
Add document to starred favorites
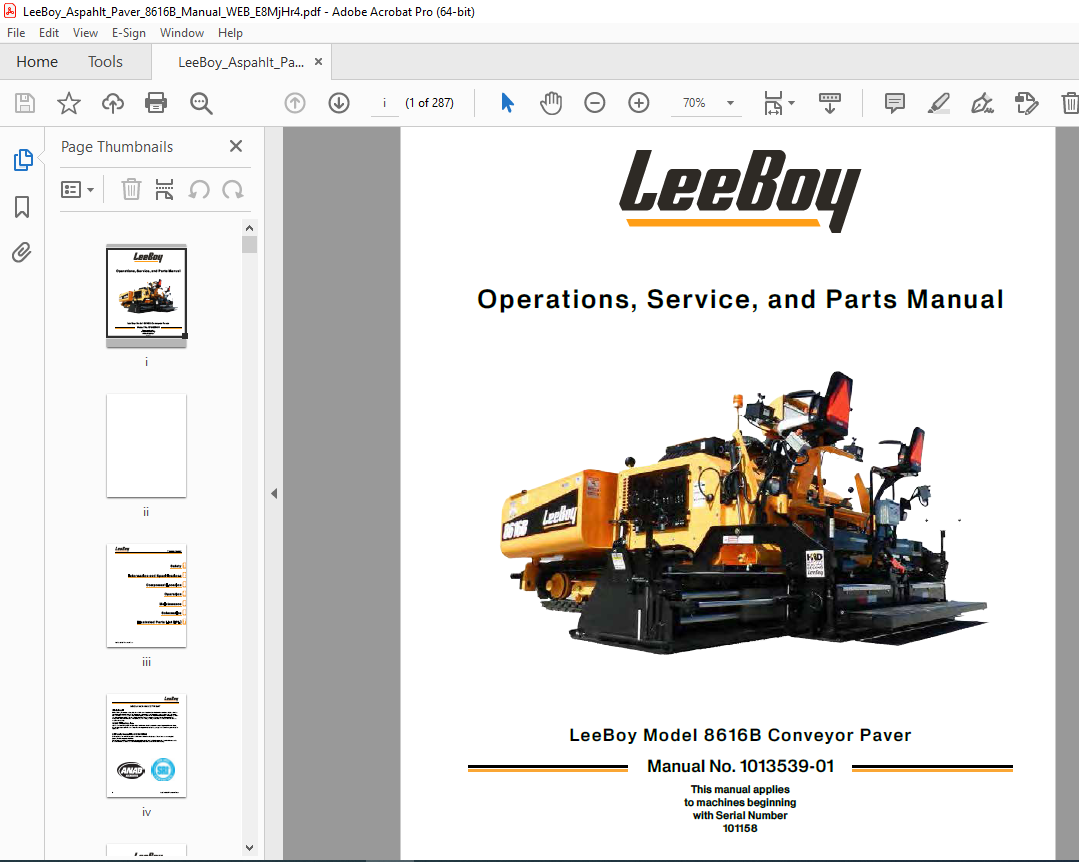point(69,103)
